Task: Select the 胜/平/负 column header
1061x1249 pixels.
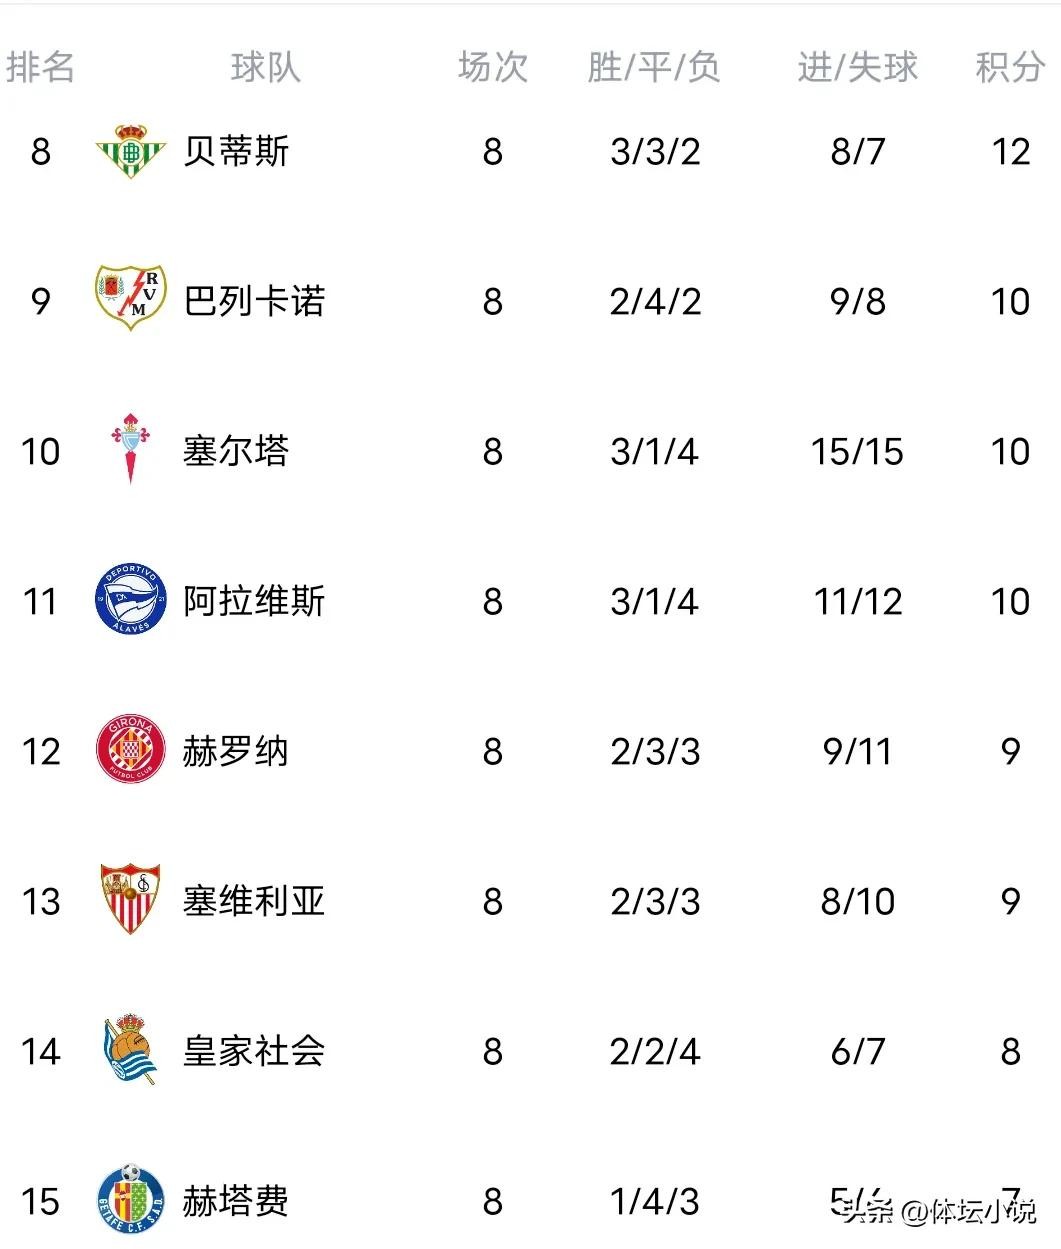Action: point(654,67)
